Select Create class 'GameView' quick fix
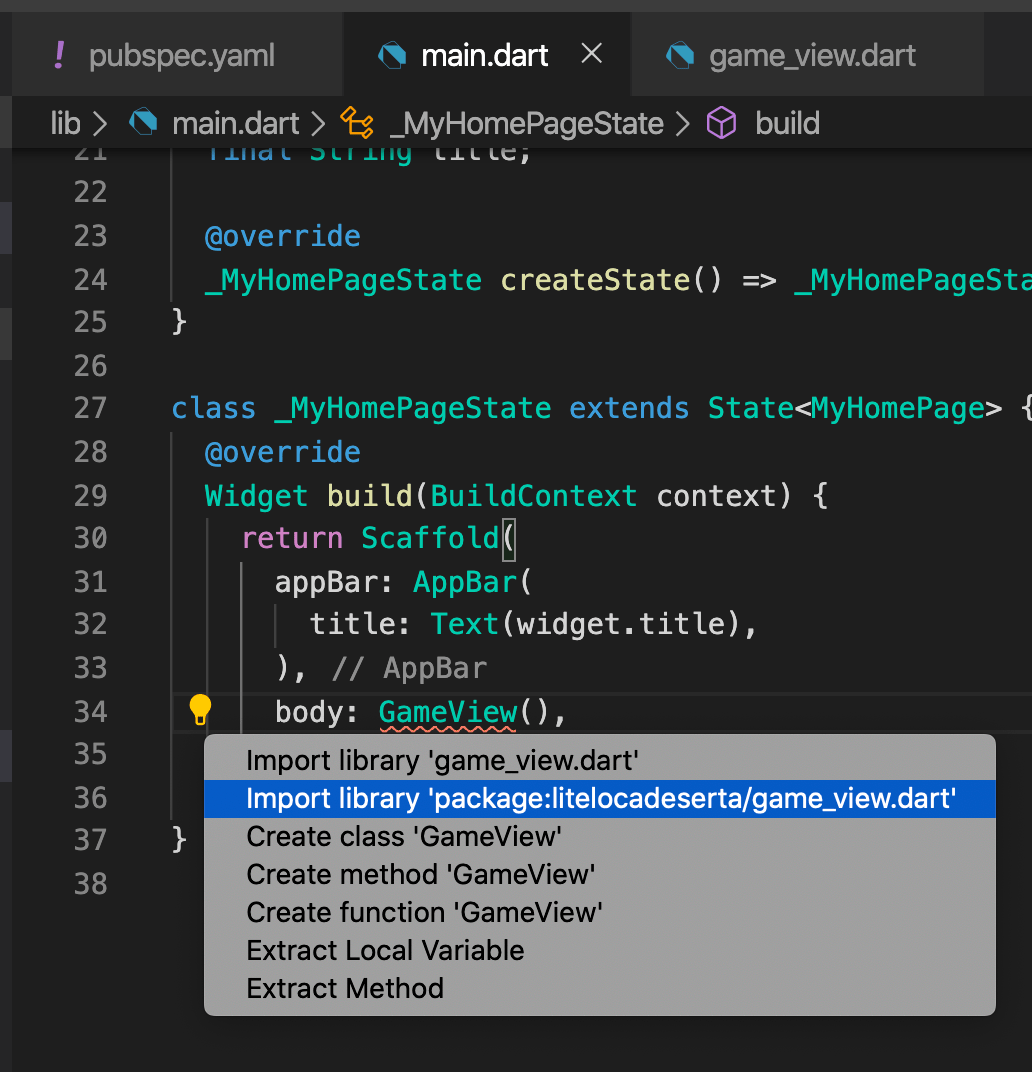 404,837
